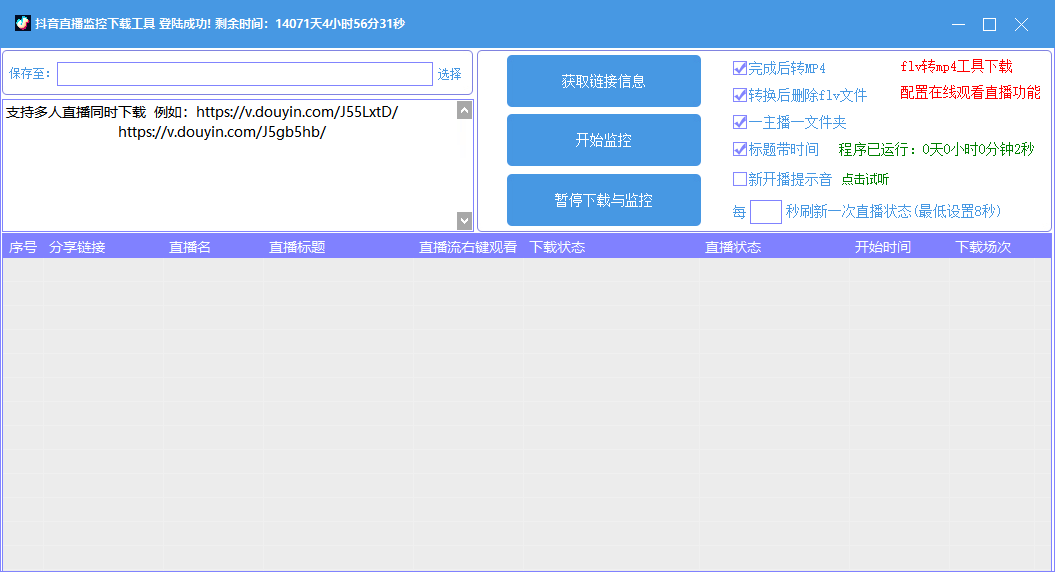Open flv转mp4工具下载 link

[956, 66]
